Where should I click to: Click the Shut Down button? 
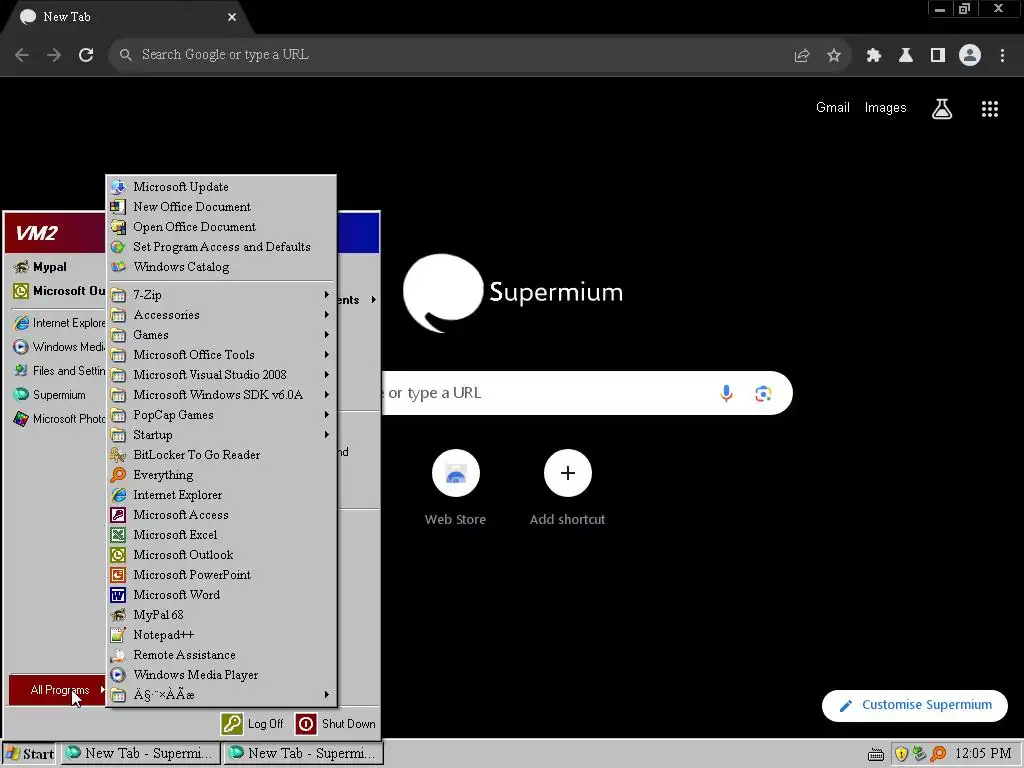pos(336,724)
